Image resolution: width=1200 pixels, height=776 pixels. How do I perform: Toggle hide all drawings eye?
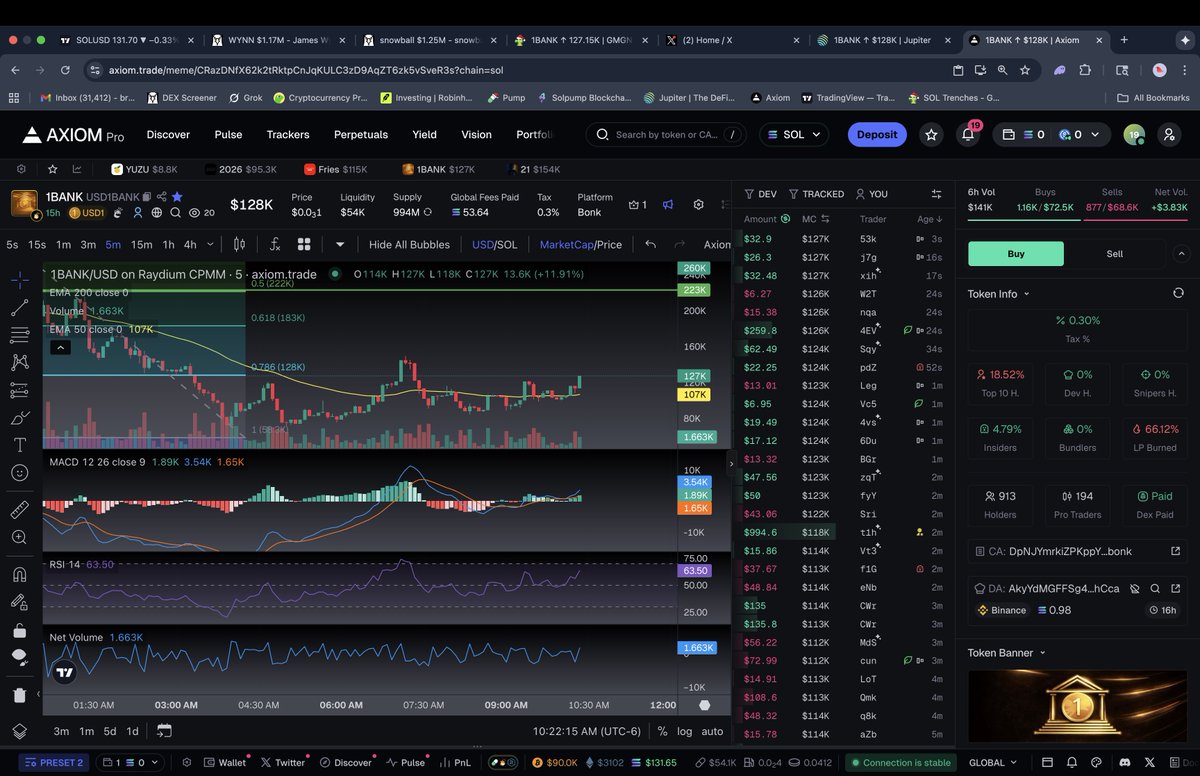pyautogui.click(x=19, y=657)
